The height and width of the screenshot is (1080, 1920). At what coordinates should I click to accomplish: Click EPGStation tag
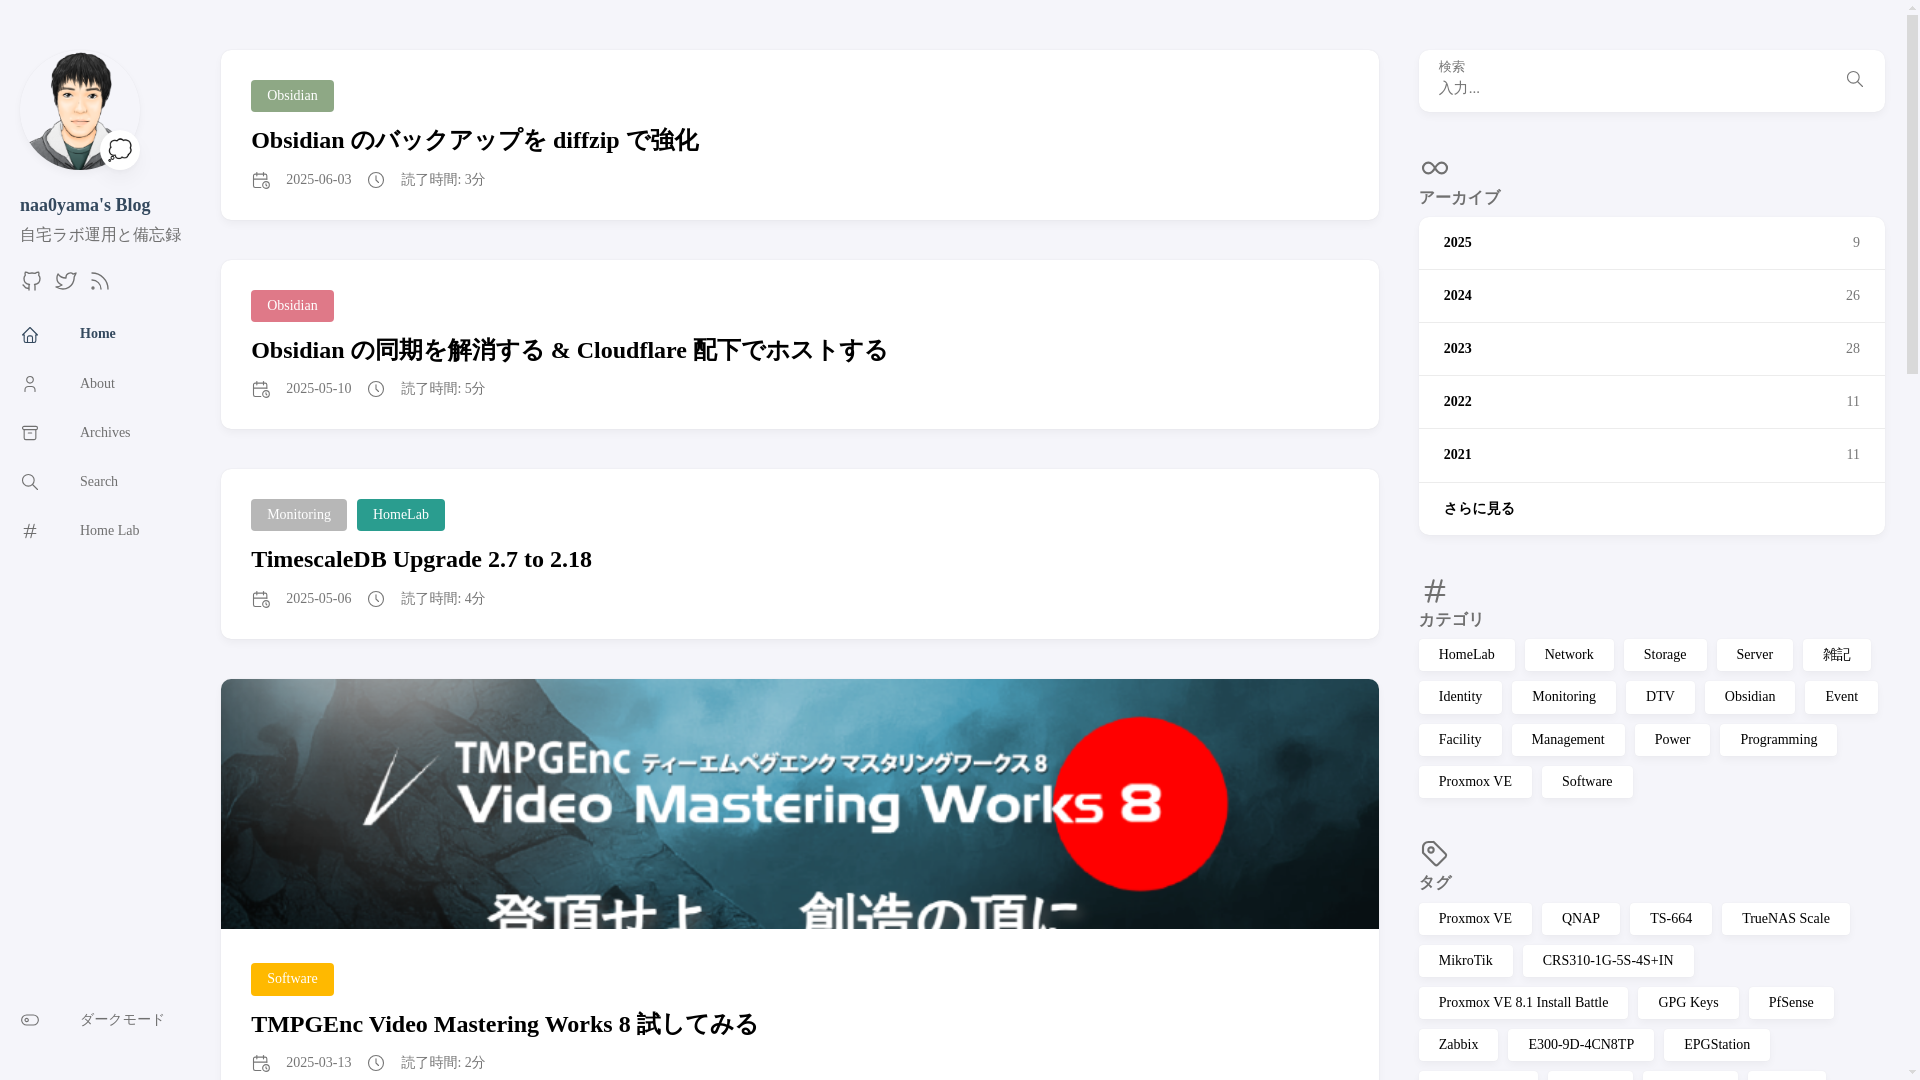click(x=1717, y=1045)
